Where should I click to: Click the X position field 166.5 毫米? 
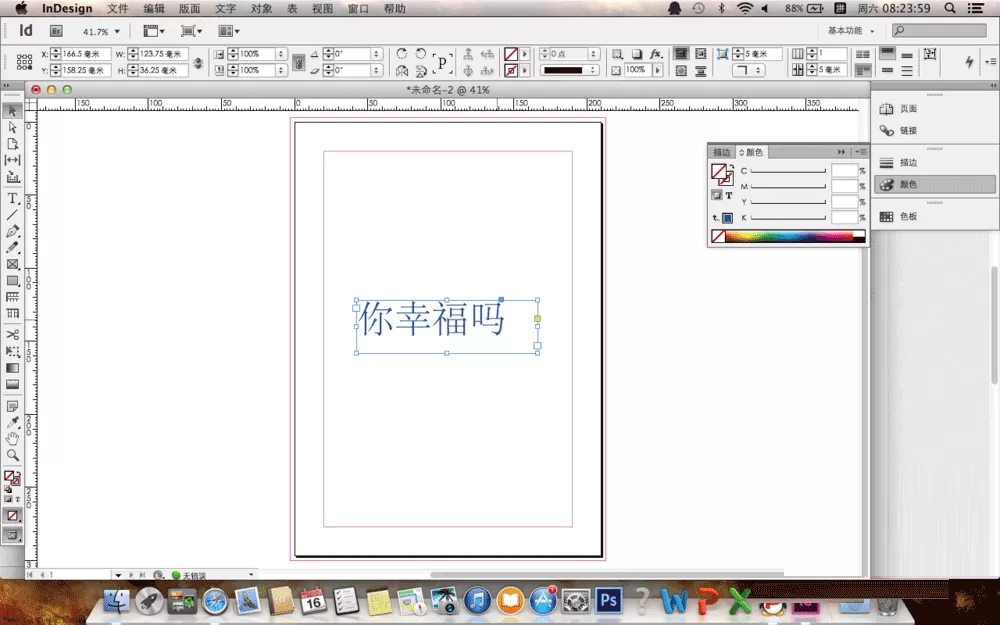click(86, 54)
